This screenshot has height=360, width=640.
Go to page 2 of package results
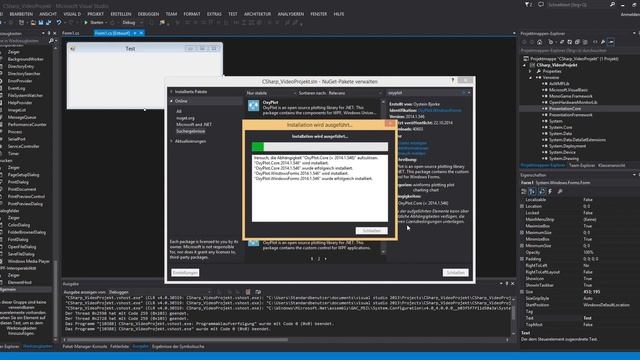click(319, 259)
